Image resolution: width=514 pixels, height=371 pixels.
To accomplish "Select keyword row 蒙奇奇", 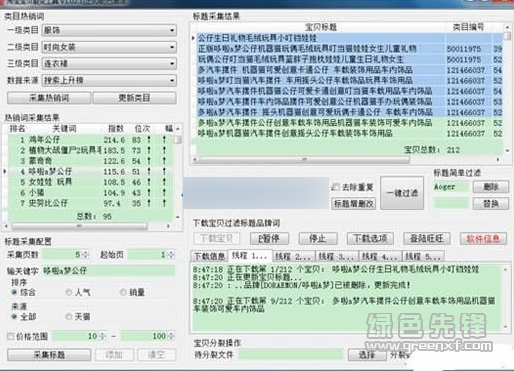I will pos(91,161).
